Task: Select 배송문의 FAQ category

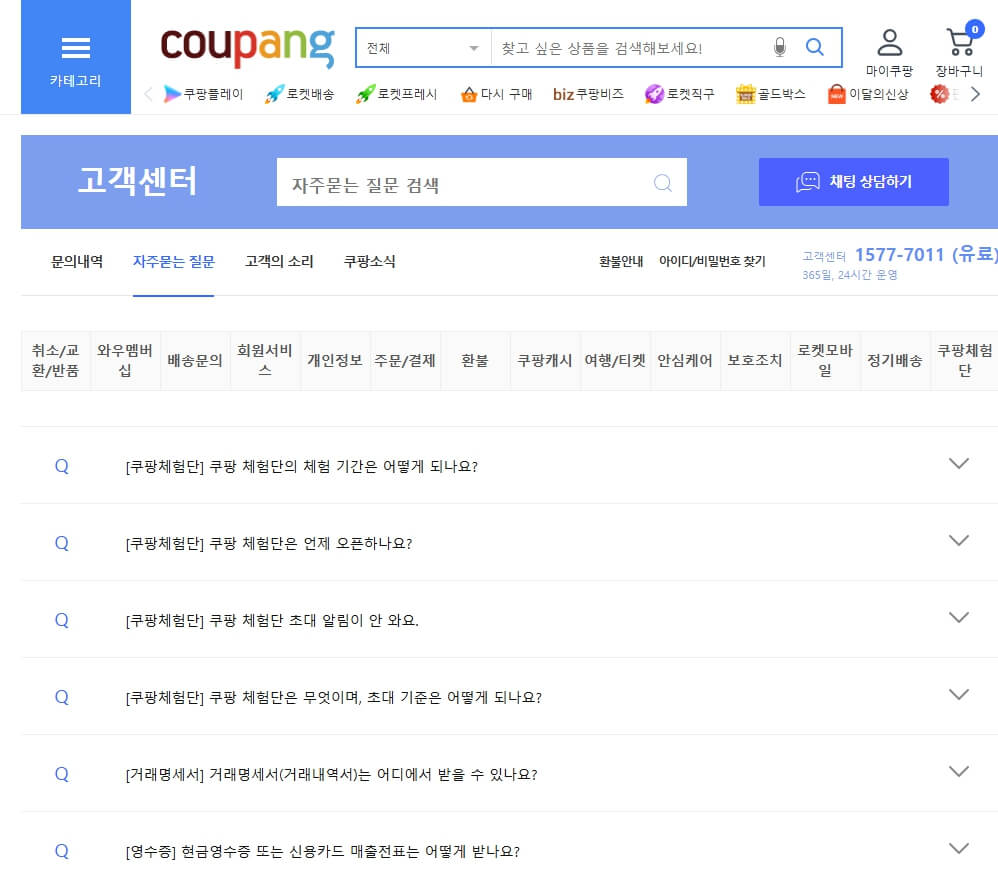Action: (x=195, y=360)
